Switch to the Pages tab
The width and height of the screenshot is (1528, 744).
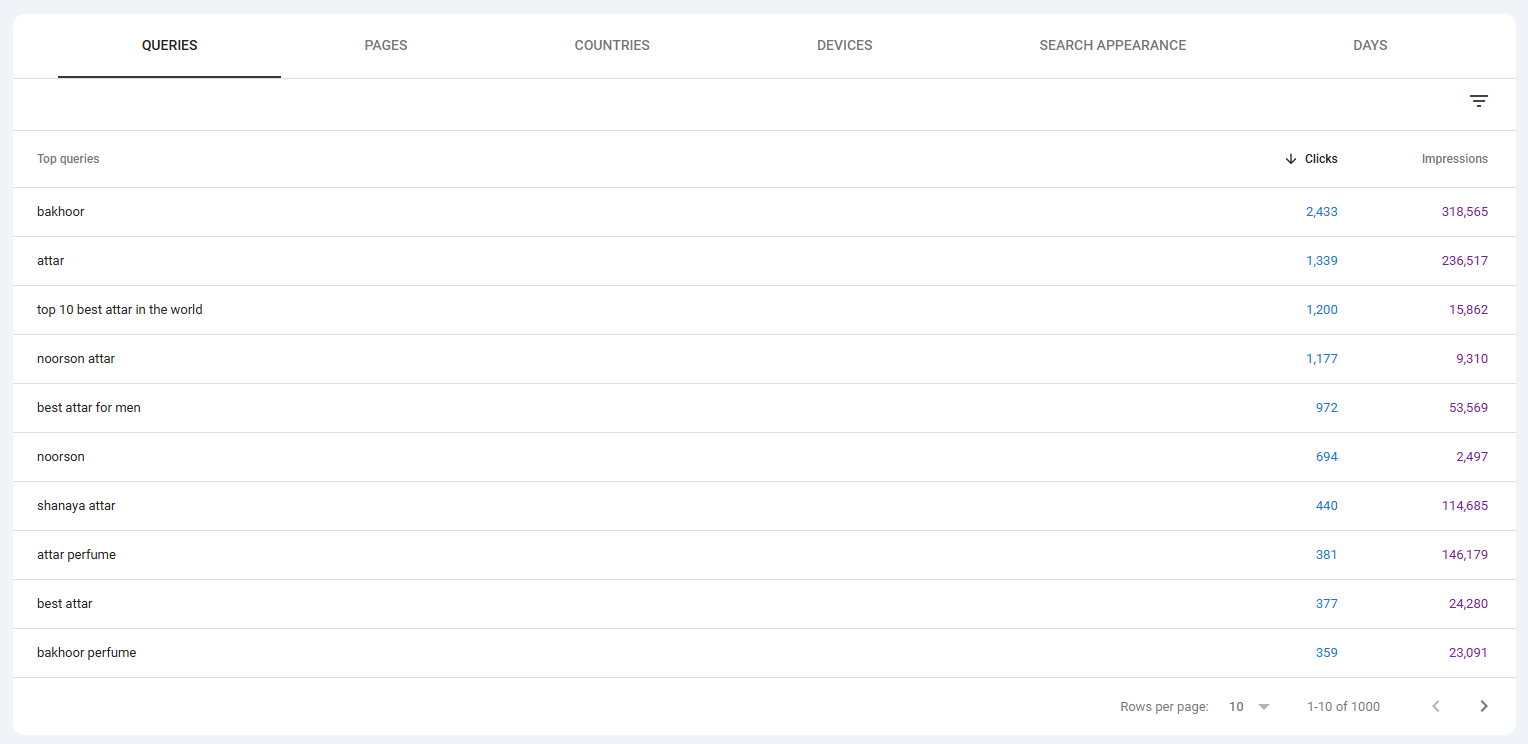coord(385,45)
